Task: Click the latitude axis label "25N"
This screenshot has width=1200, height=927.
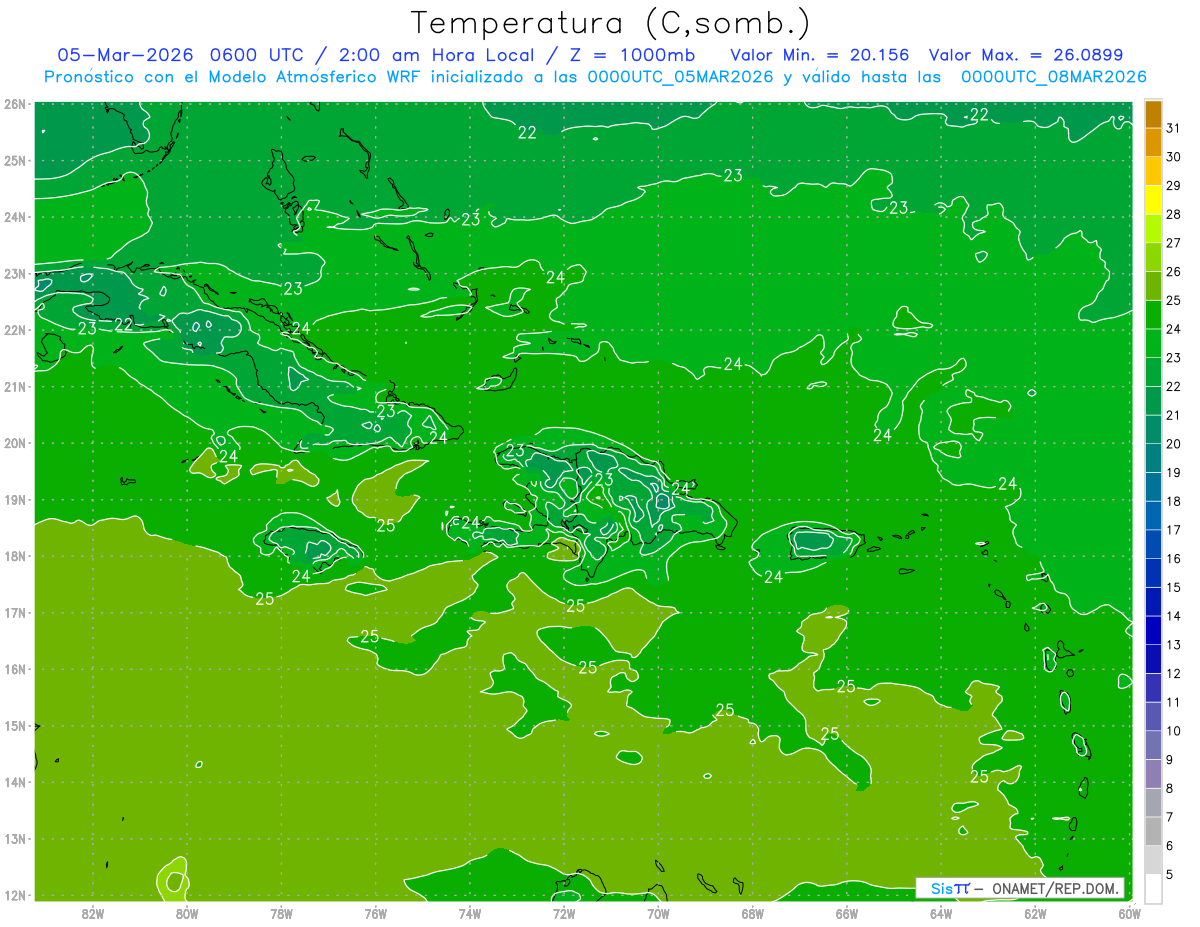Action: click(x=15, y=160)
